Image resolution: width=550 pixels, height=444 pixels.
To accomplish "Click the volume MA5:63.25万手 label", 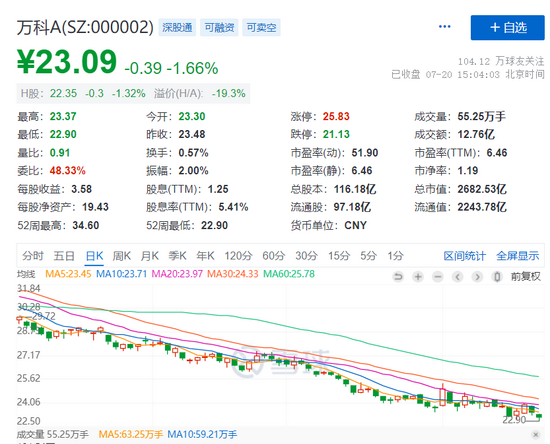I will coord(130,435).
